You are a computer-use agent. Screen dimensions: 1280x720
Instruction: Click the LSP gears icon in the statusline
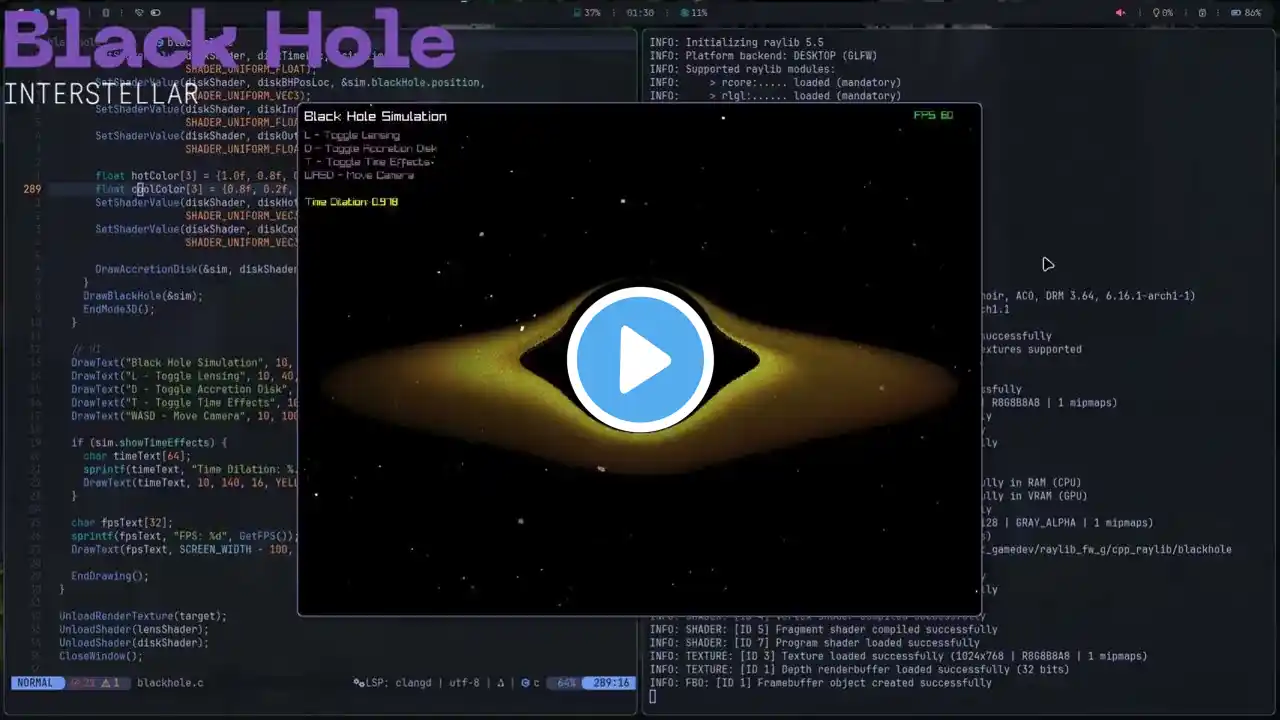coord(359,683)
